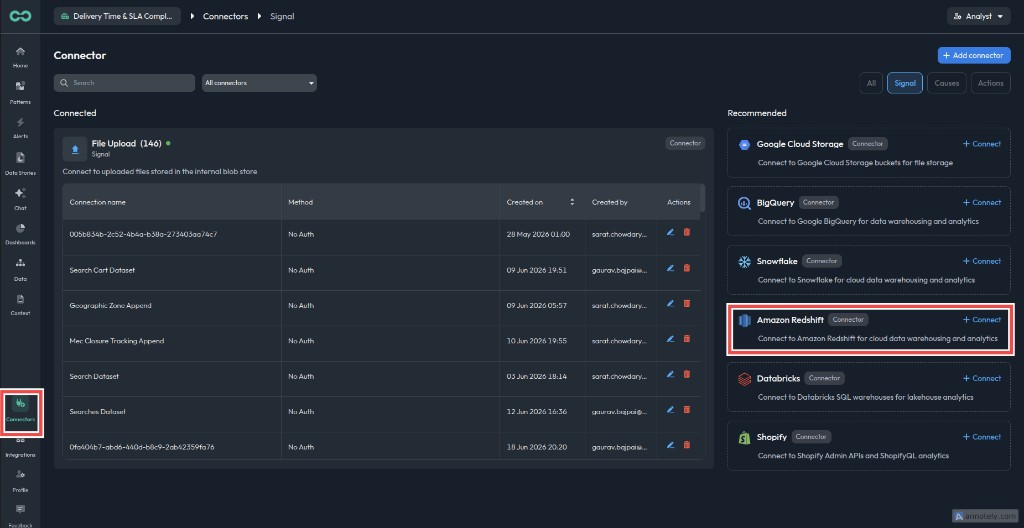This screenshot has width=1024, height=528.
Task: Delete the 0fa404b7 connection row
Action: (x=686, y=444)
